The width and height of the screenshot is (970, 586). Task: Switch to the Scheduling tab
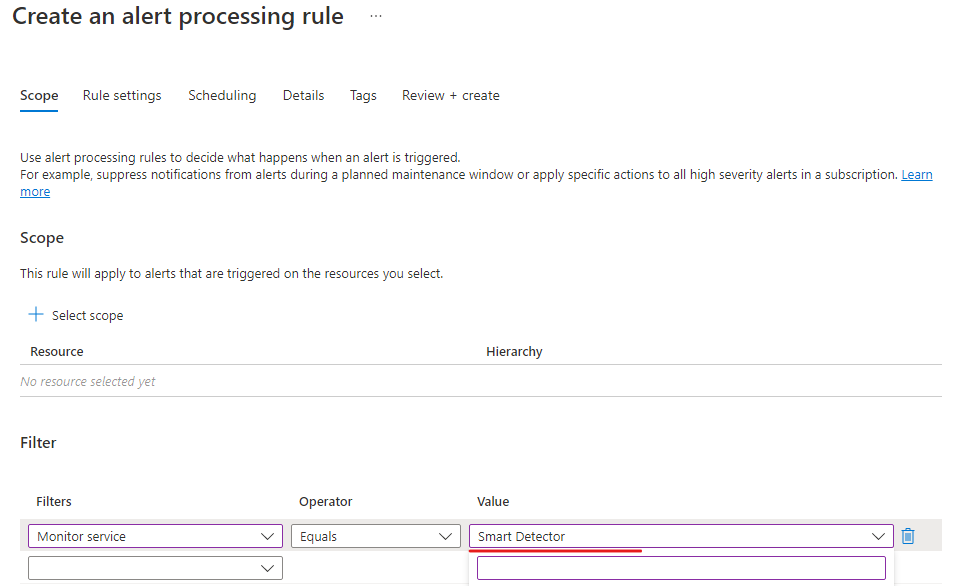(222, 95)
